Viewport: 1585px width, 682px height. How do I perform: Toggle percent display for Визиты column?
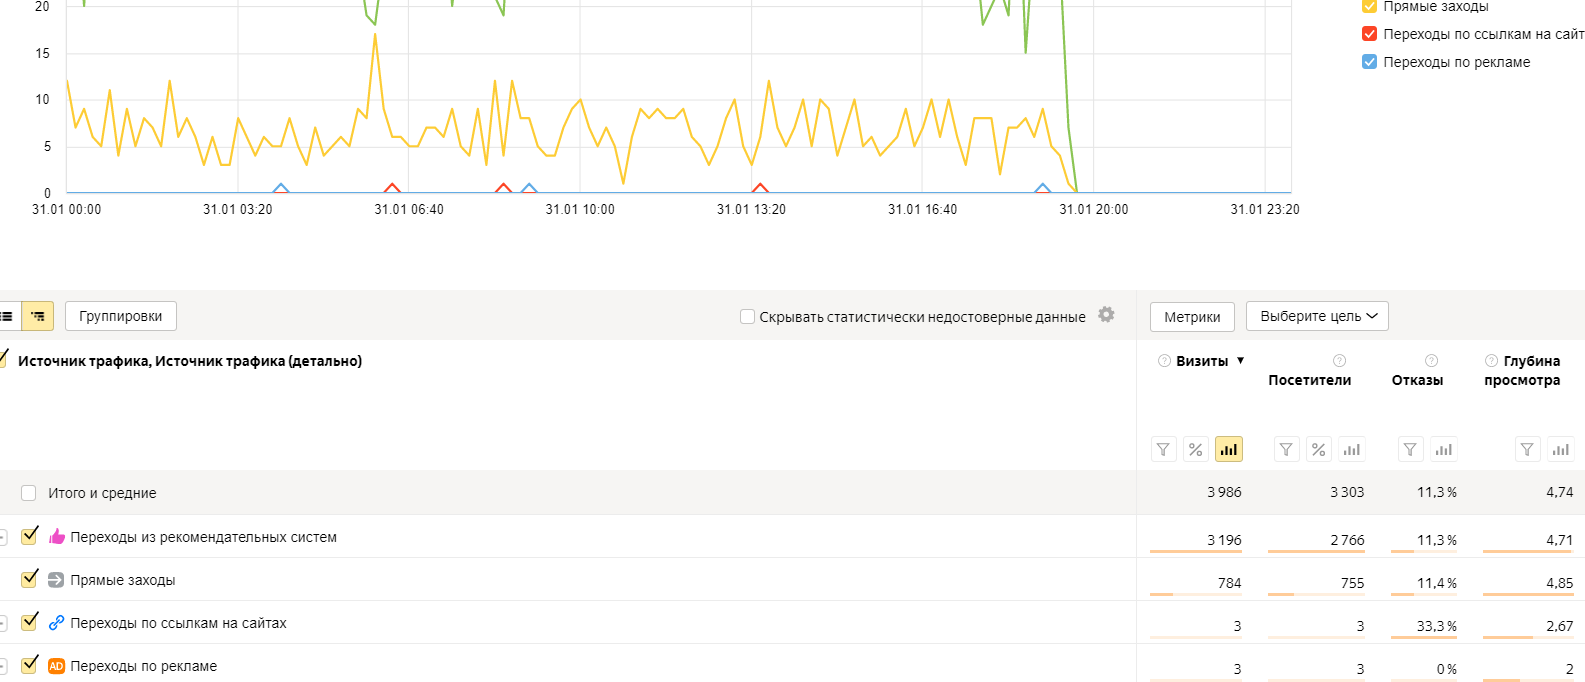pos(1196,450)
